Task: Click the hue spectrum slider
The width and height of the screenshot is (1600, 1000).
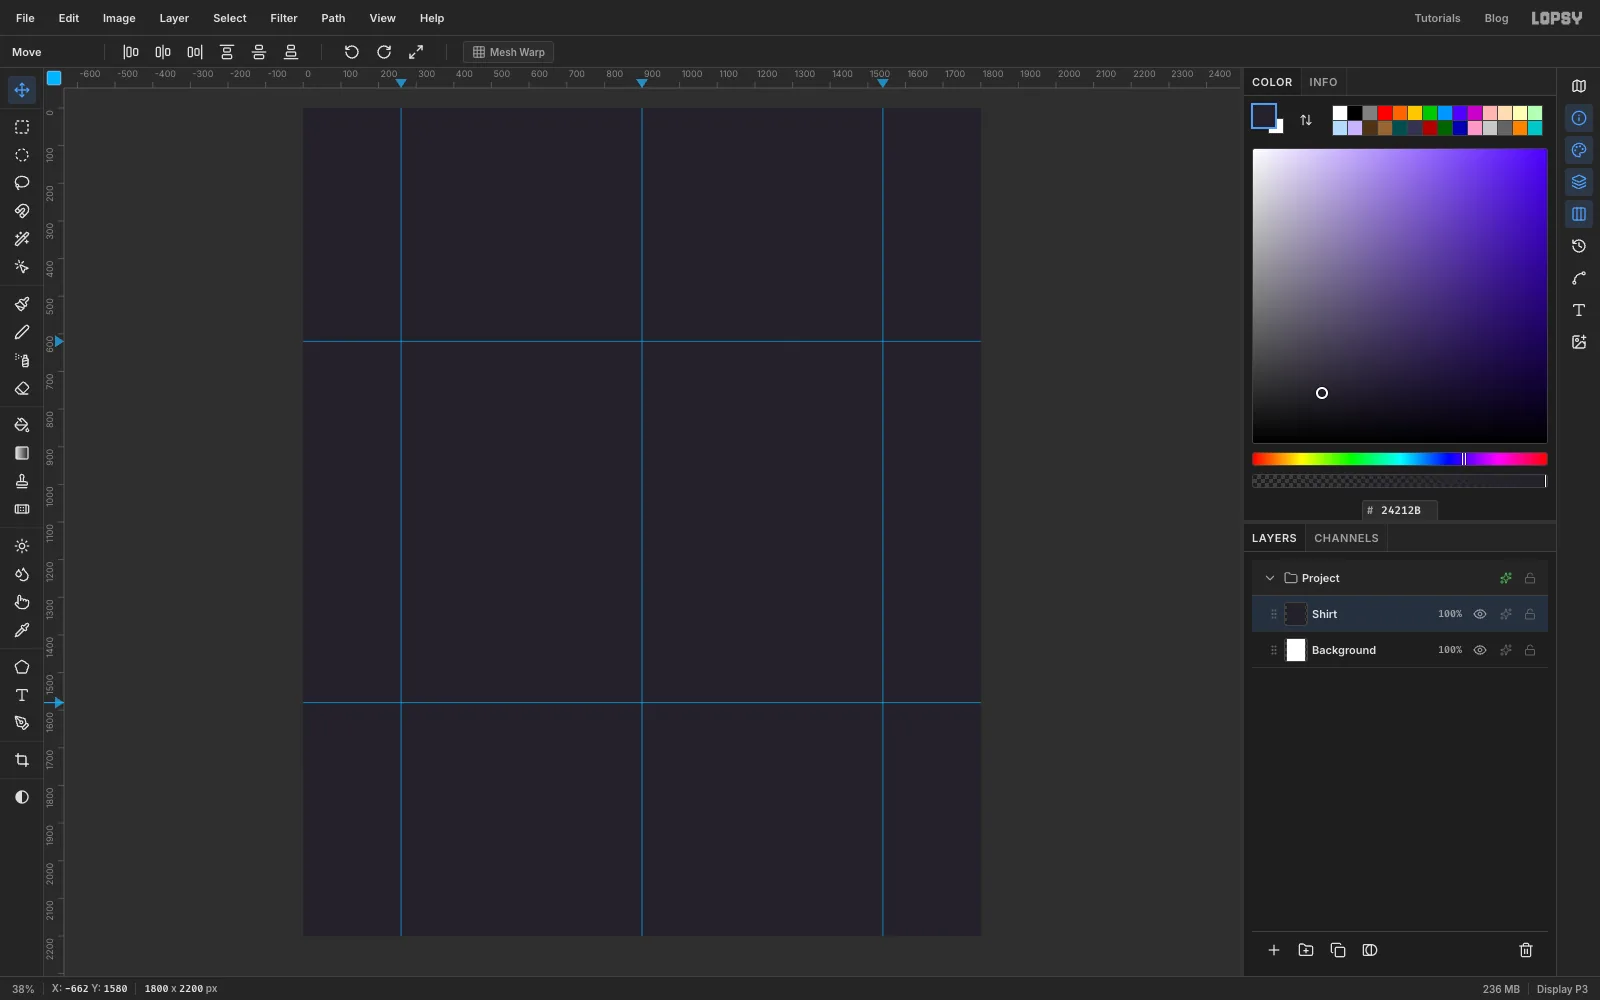Action: tap(1399, 459)
